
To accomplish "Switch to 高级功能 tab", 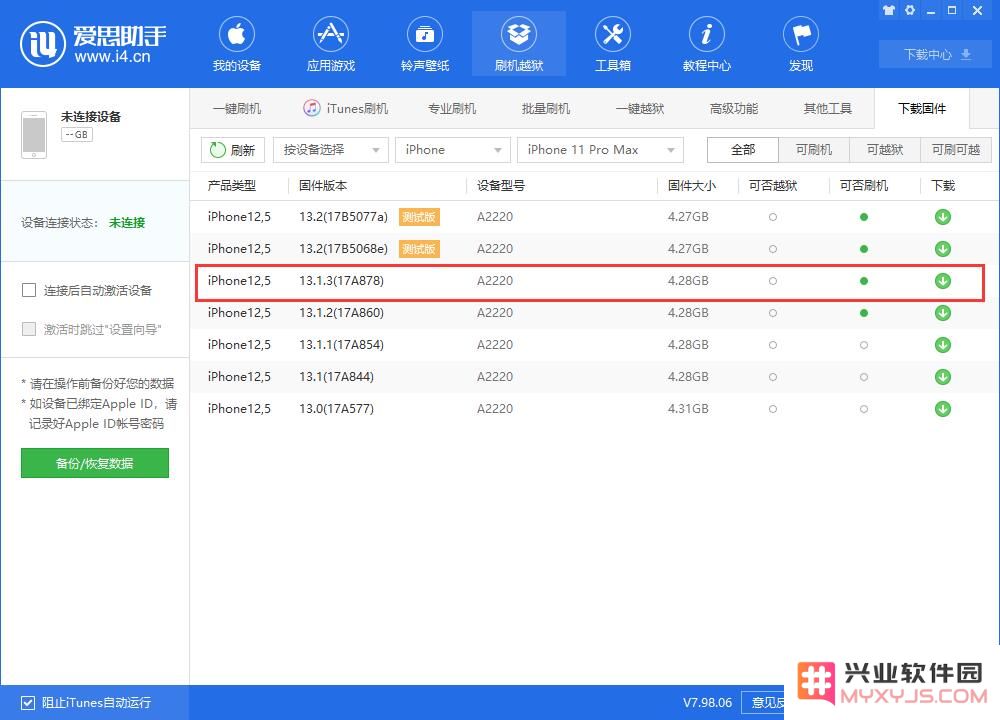I will (733, 108).
